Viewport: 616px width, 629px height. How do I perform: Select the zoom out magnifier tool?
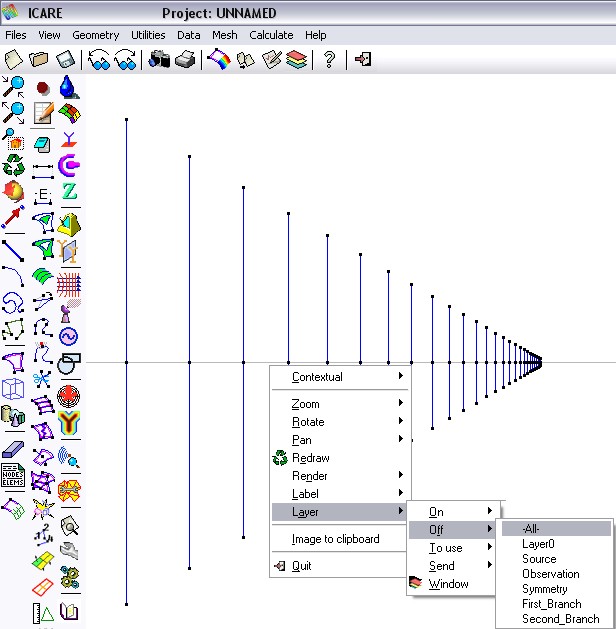pyautogui.click(x=13, y=113)
